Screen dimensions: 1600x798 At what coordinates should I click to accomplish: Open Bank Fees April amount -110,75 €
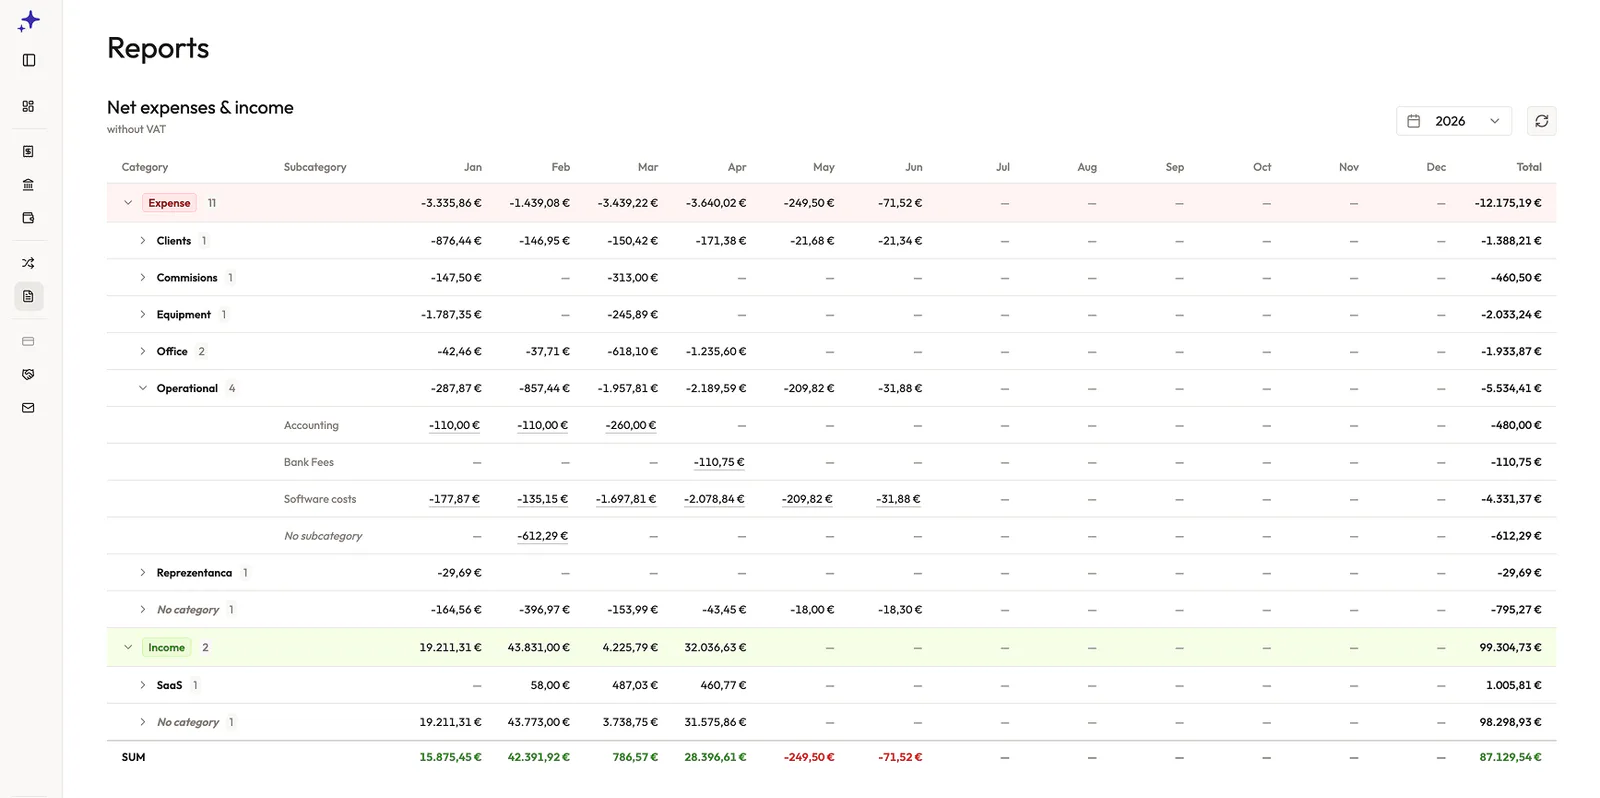point(719,463)
